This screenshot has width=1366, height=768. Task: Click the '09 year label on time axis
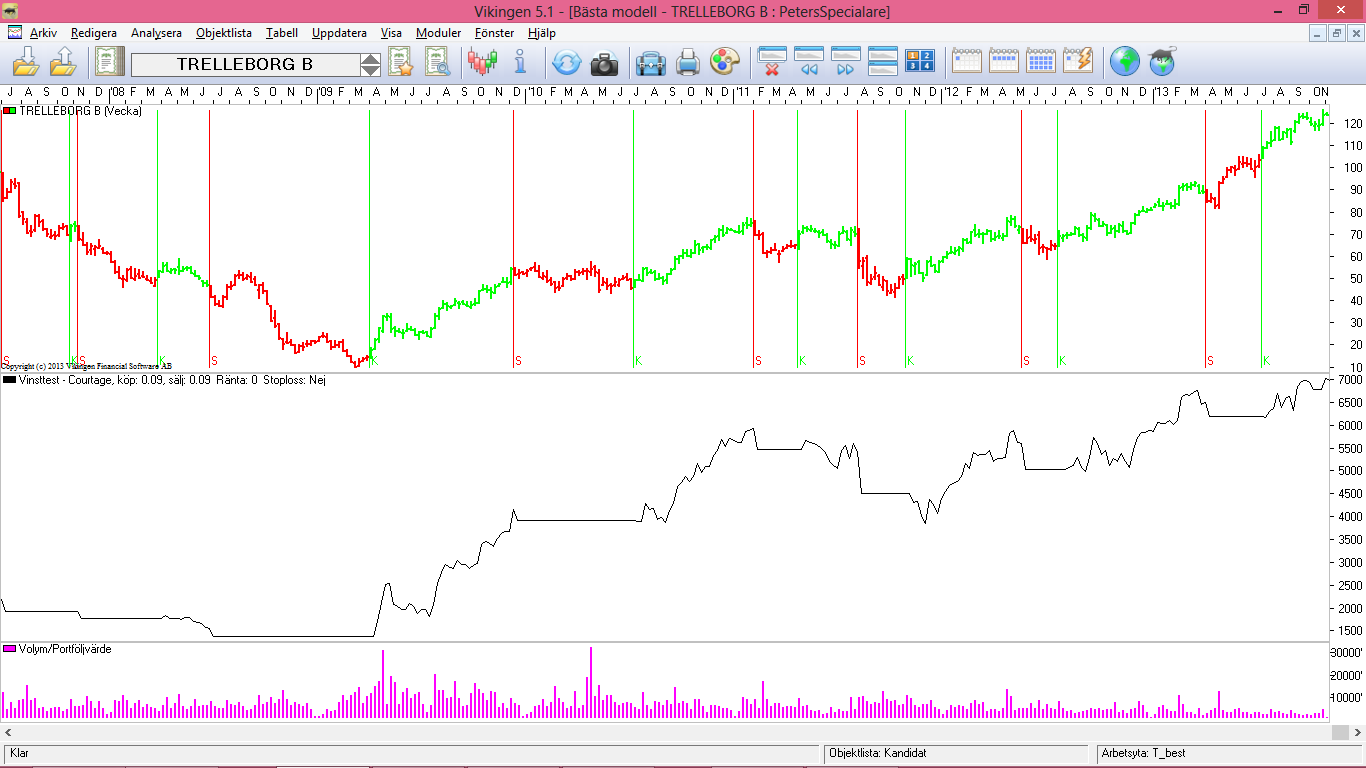pyautogui.click(x=326, y=92)
